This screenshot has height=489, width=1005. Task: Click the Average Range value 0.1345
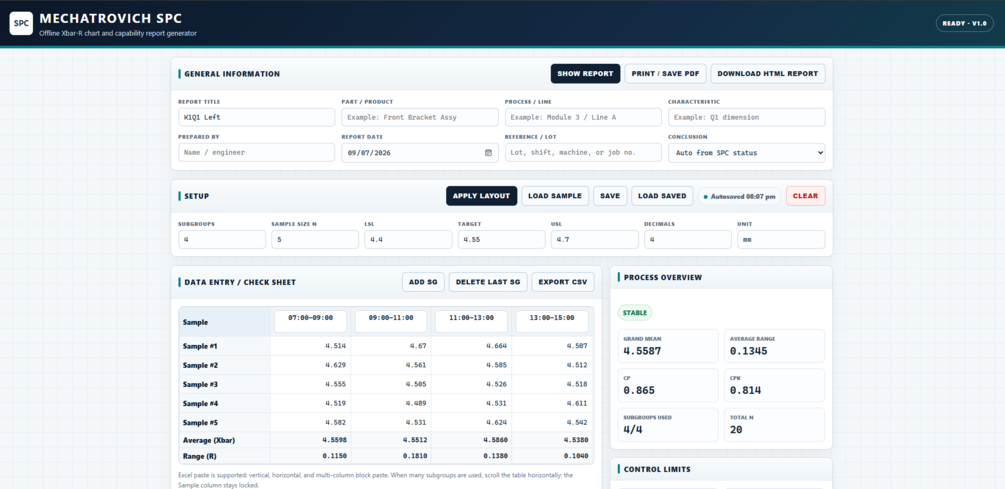tap(749, 351)
